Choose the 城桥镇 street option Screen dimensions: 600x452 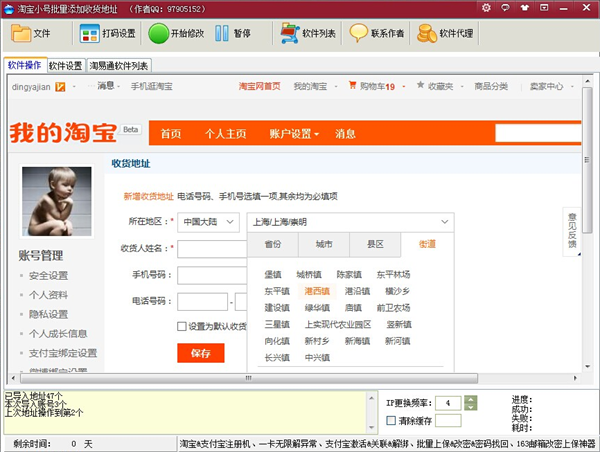309,274
